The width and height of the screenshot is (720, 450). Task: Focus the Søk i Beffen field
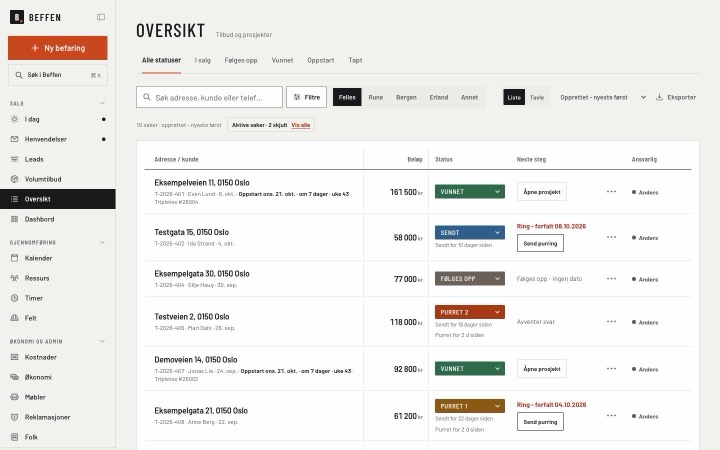(58, 75)
